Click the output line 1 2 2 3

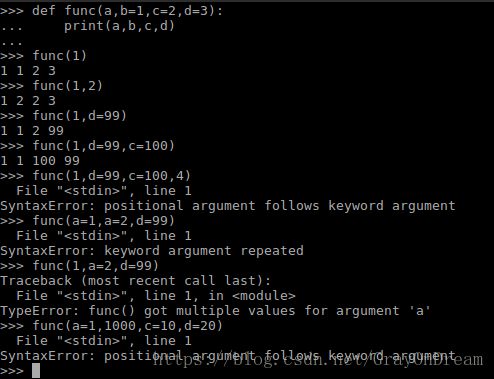click(28, 100)
